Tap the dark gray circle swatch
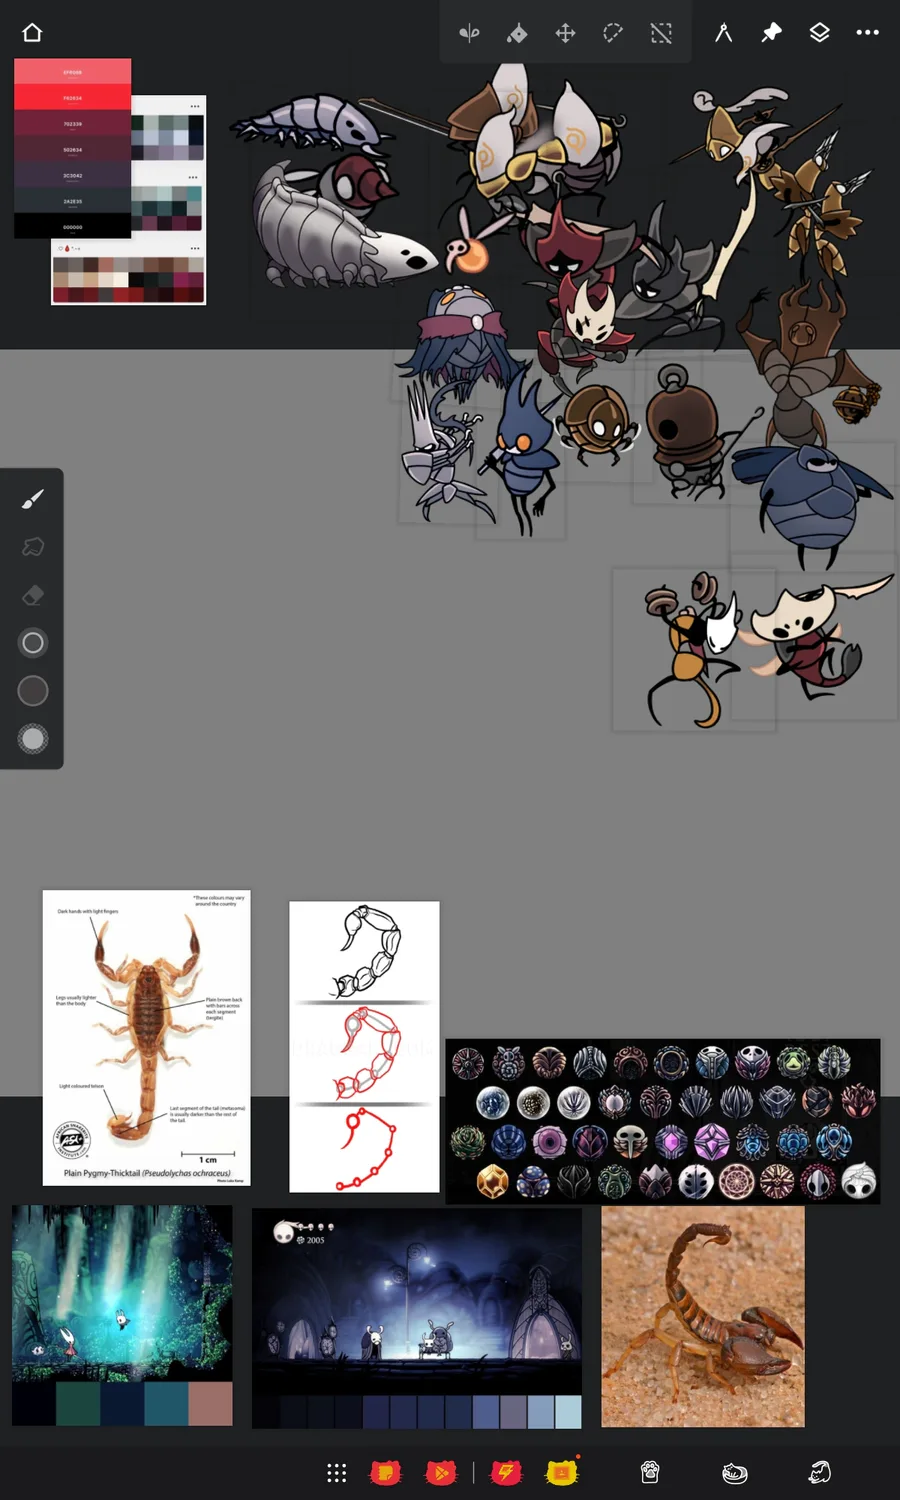 [32, 691]
